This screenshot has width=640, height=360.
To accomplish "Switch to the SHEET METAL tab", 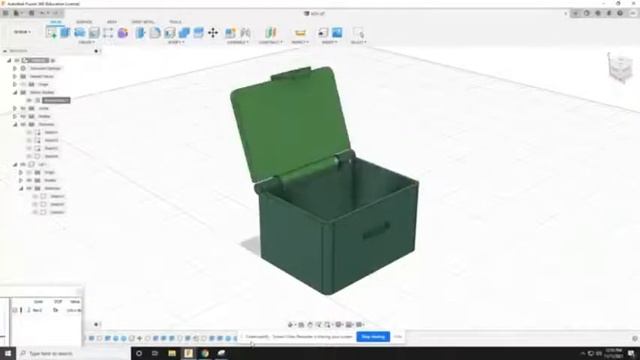I will (143, 22).
